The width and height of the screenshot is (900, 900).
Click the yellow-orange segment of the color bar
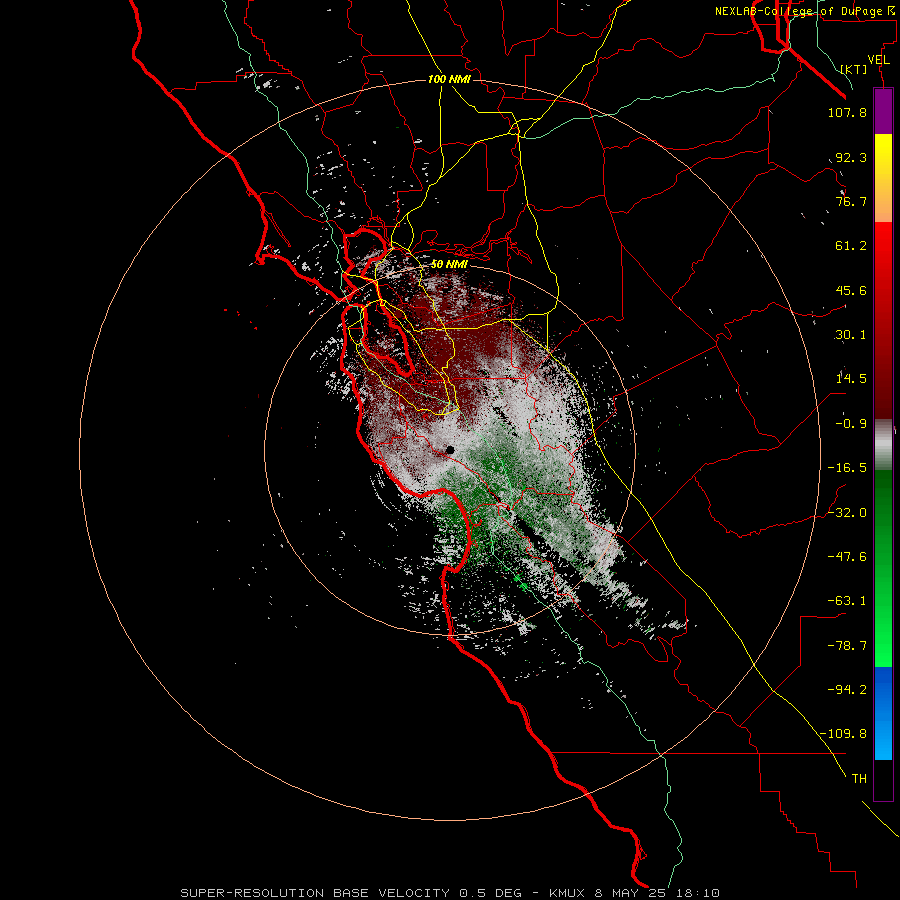point(883,178)
